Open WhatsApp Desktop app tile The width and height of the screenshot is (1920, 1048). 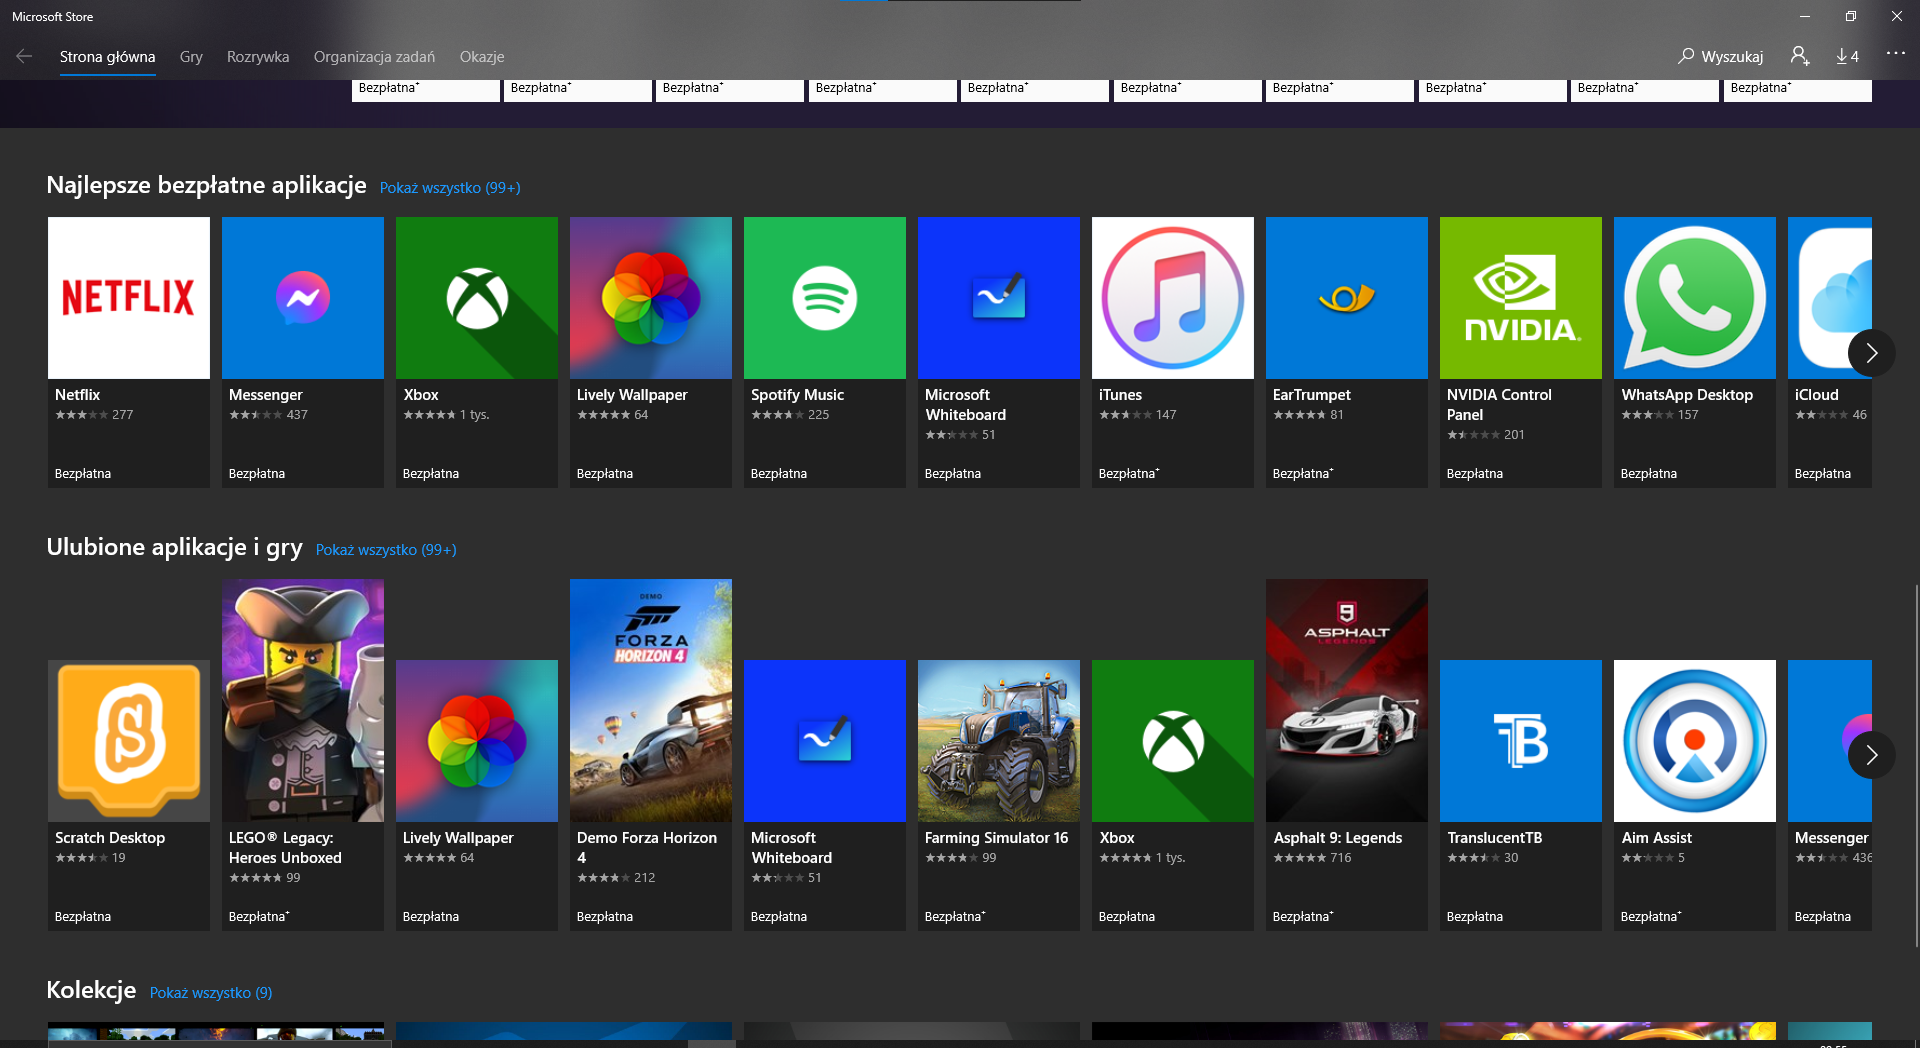tap(1695, 352)
